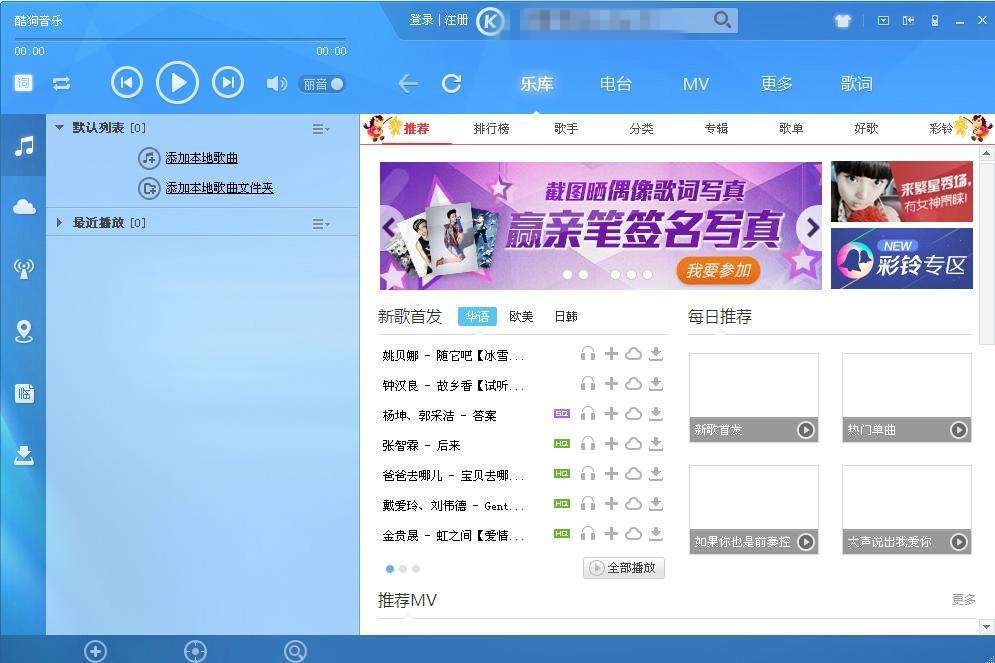Open the 彩铃专区 promo thumbnail
The image size is (995, 663).
pyautogui.click(x=902, y=259)
